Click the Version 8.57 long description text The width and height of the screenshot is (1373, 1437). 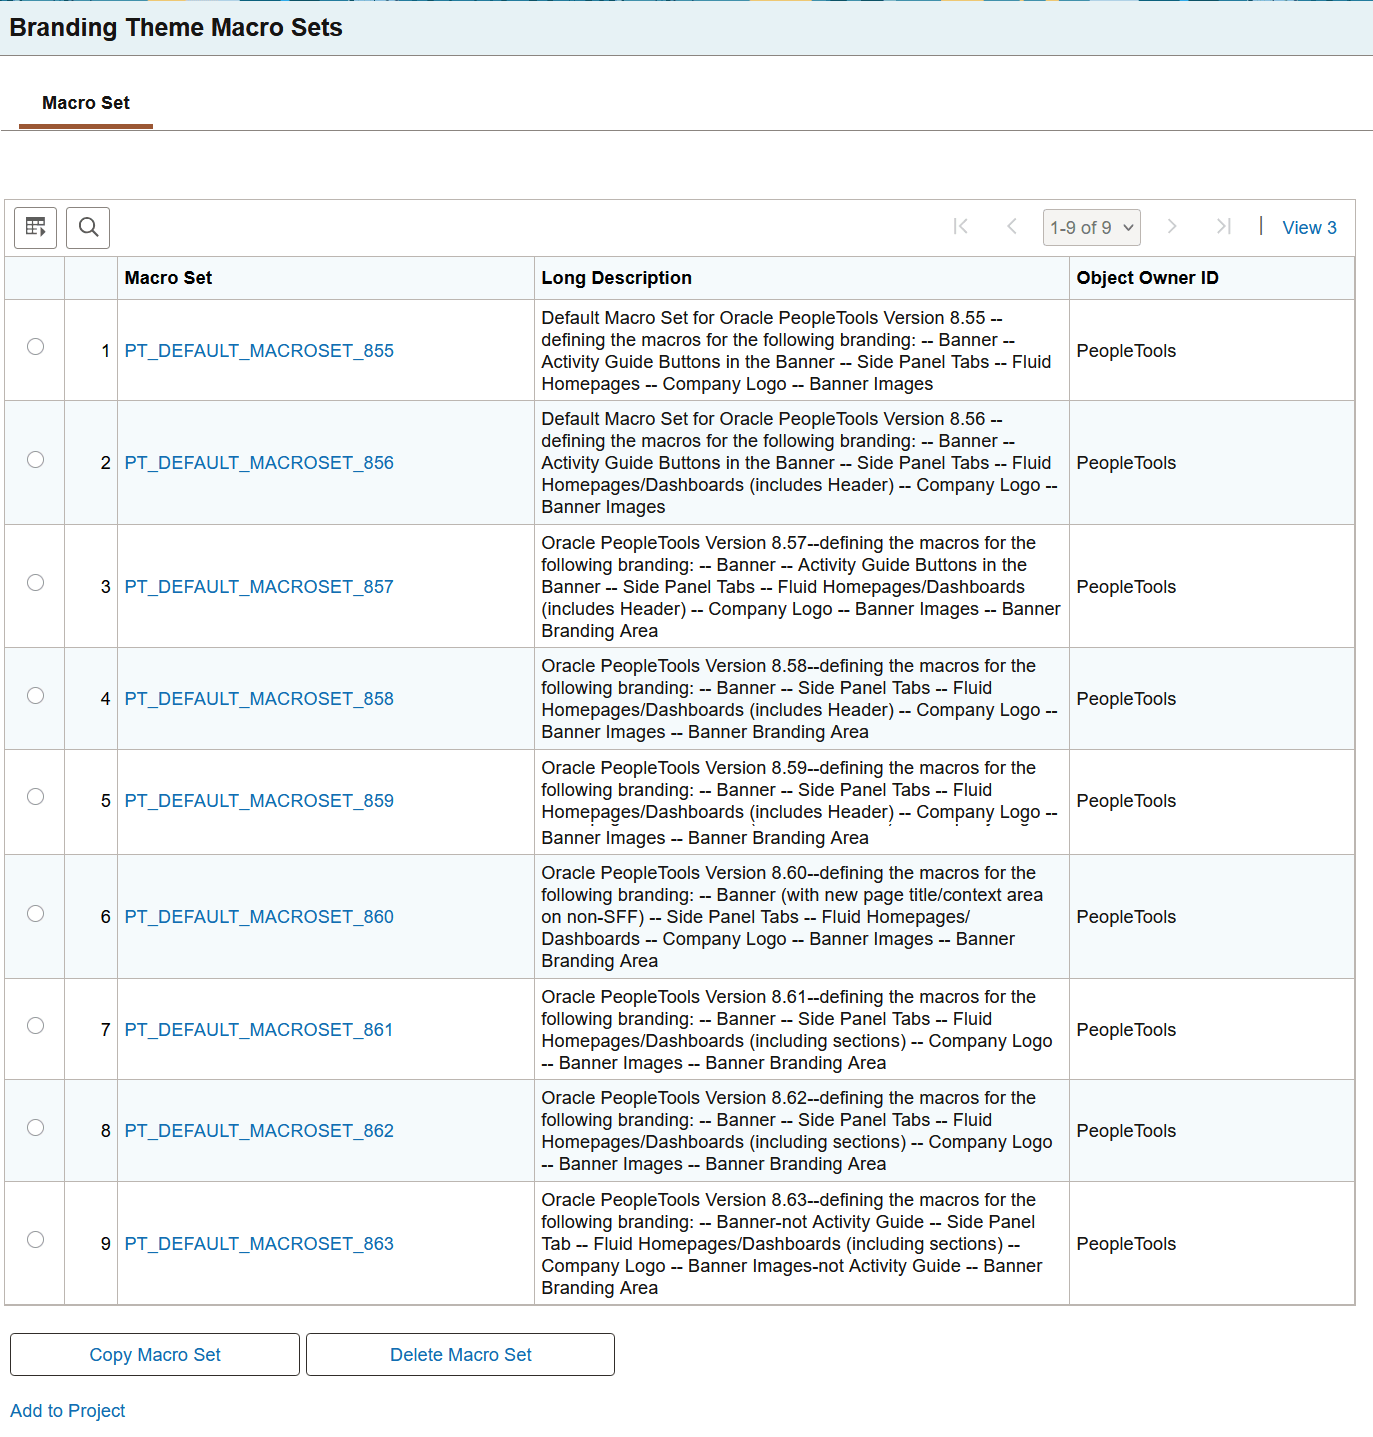800,587
